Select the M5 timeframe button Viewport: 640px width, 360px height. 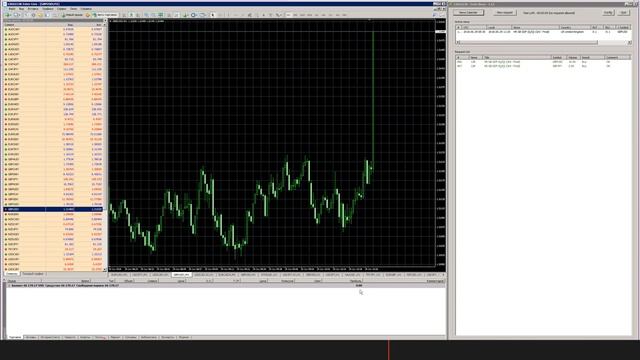[295, 15]
